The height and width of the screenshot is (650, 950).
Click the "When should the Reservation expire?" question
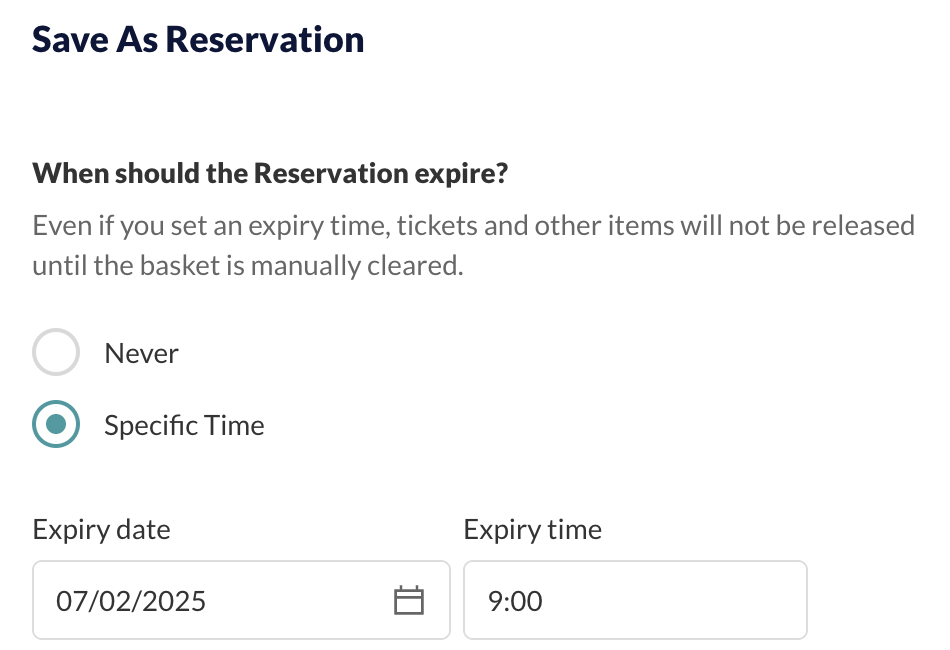pyautogui.click(x=270, y=174)
